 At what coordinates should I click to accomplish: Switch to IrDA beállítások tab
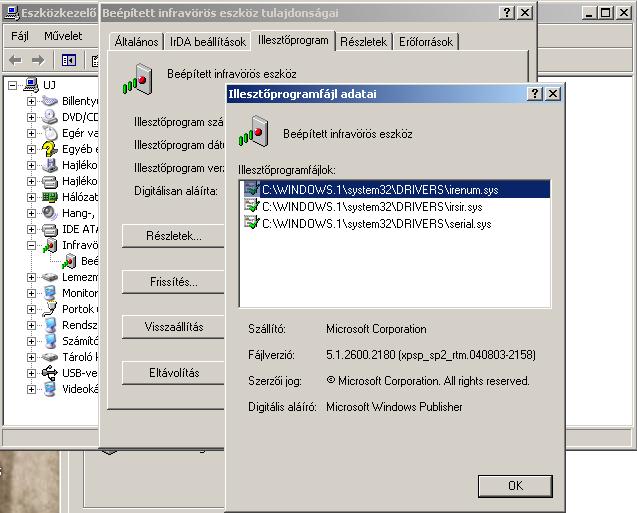coord(208,41)
